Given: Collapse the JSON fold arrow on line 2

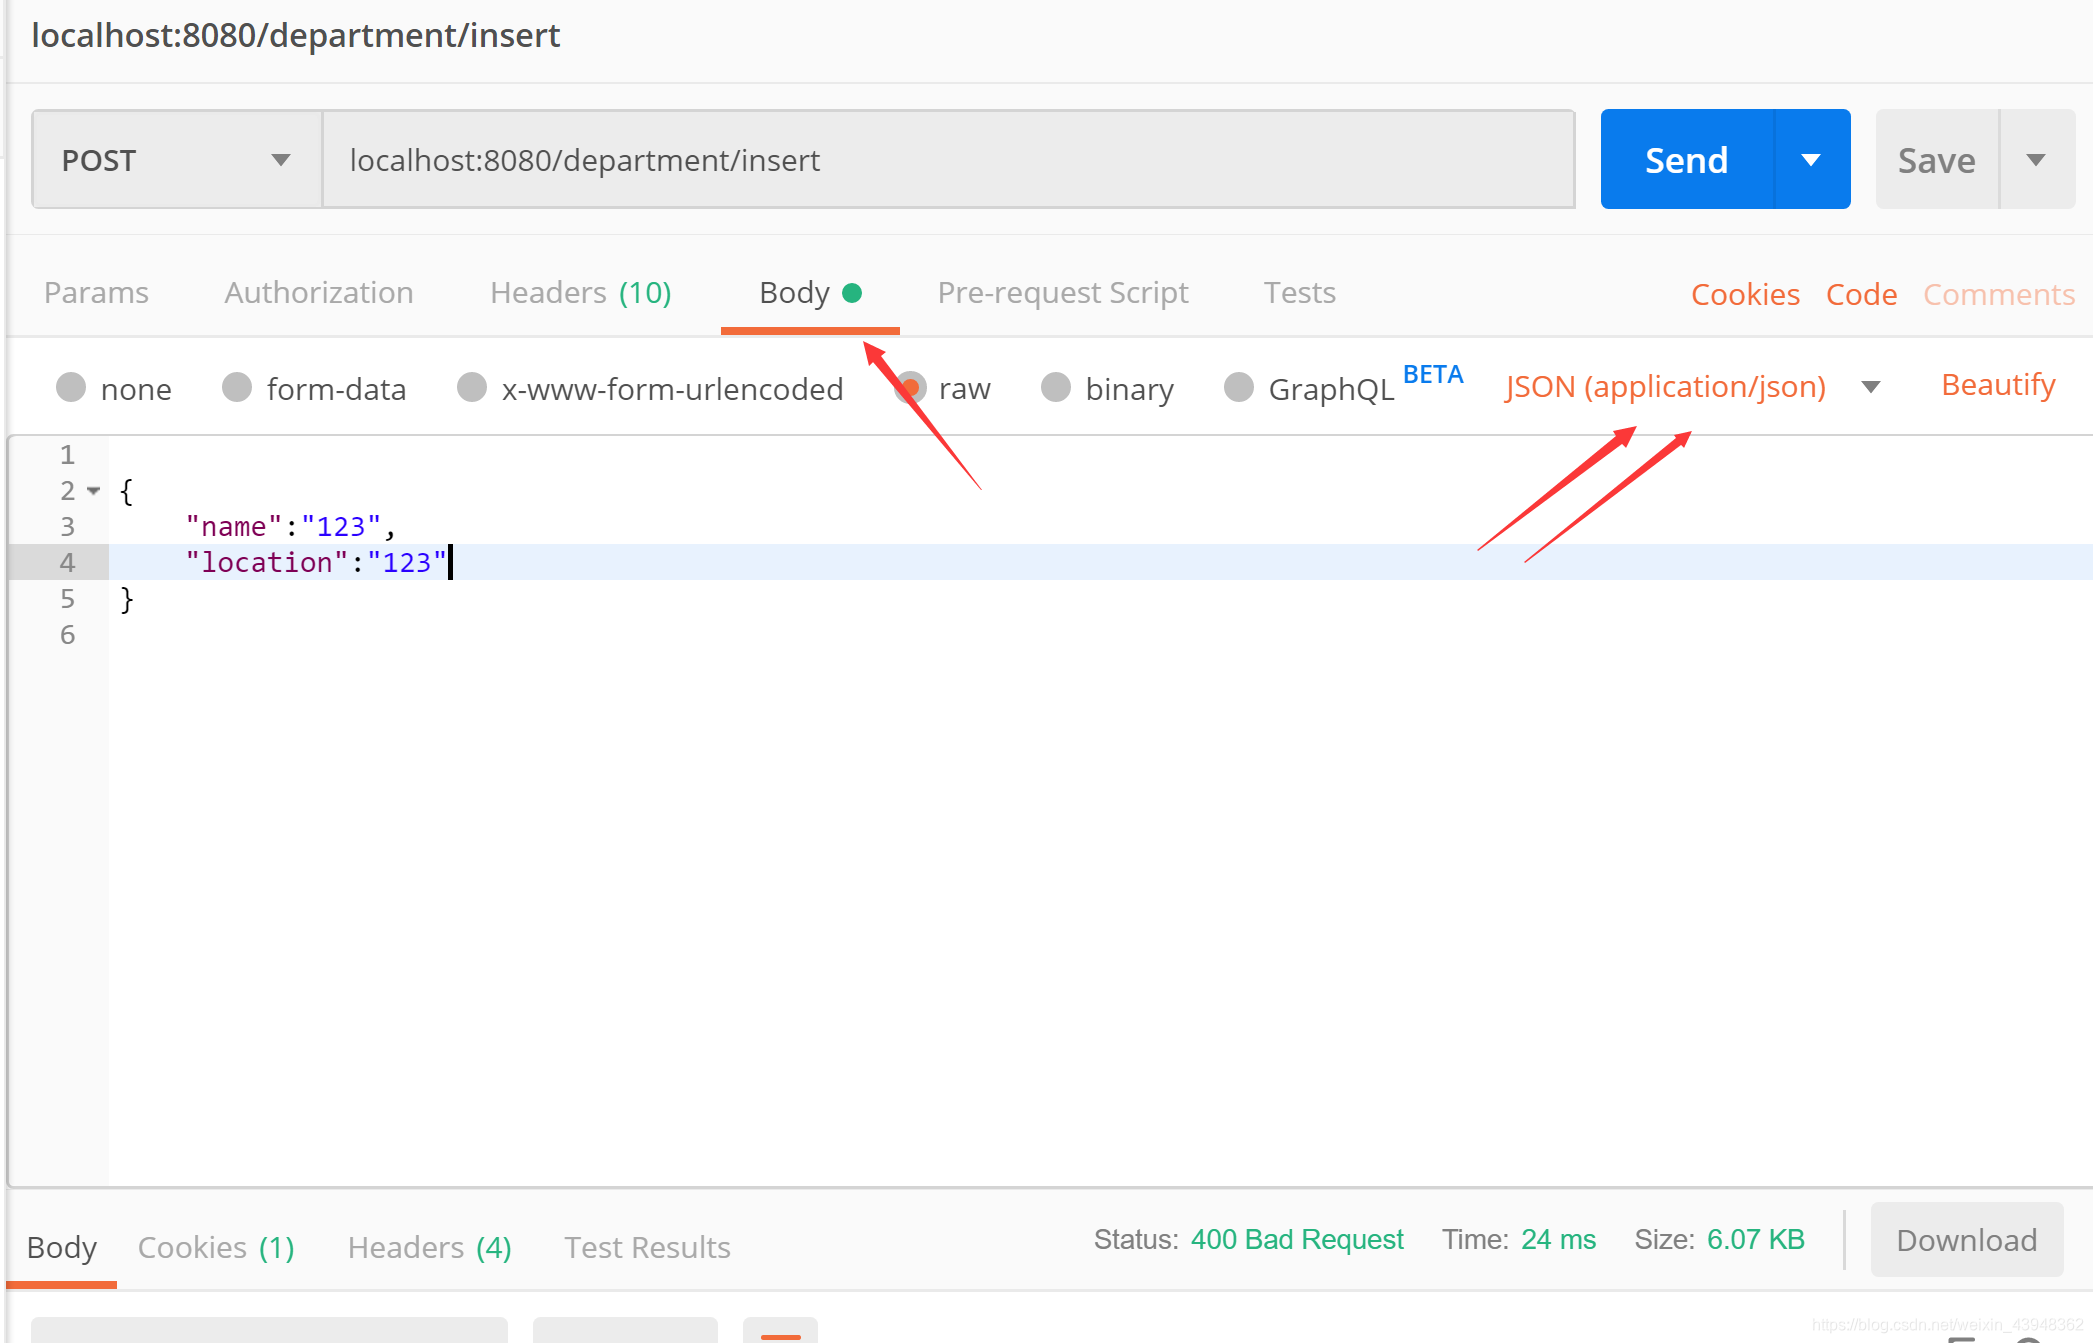Looking at the screenshot, I should pos(94,491).
